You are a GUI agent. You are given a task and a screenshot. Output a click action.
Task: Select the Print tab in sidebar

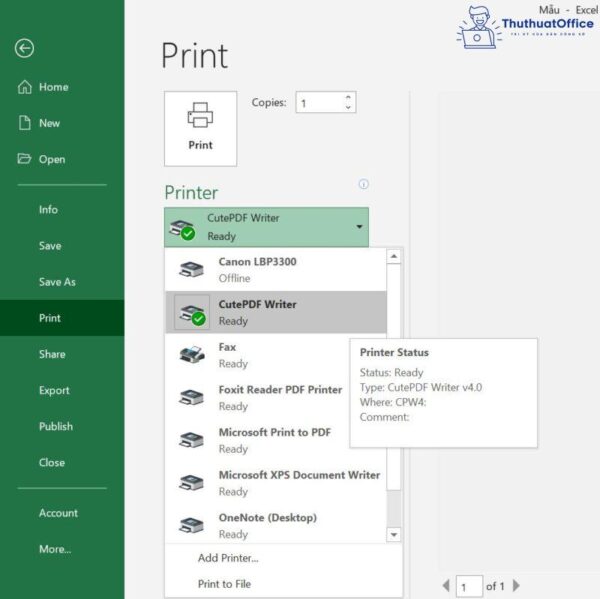[x=62, y=318]
